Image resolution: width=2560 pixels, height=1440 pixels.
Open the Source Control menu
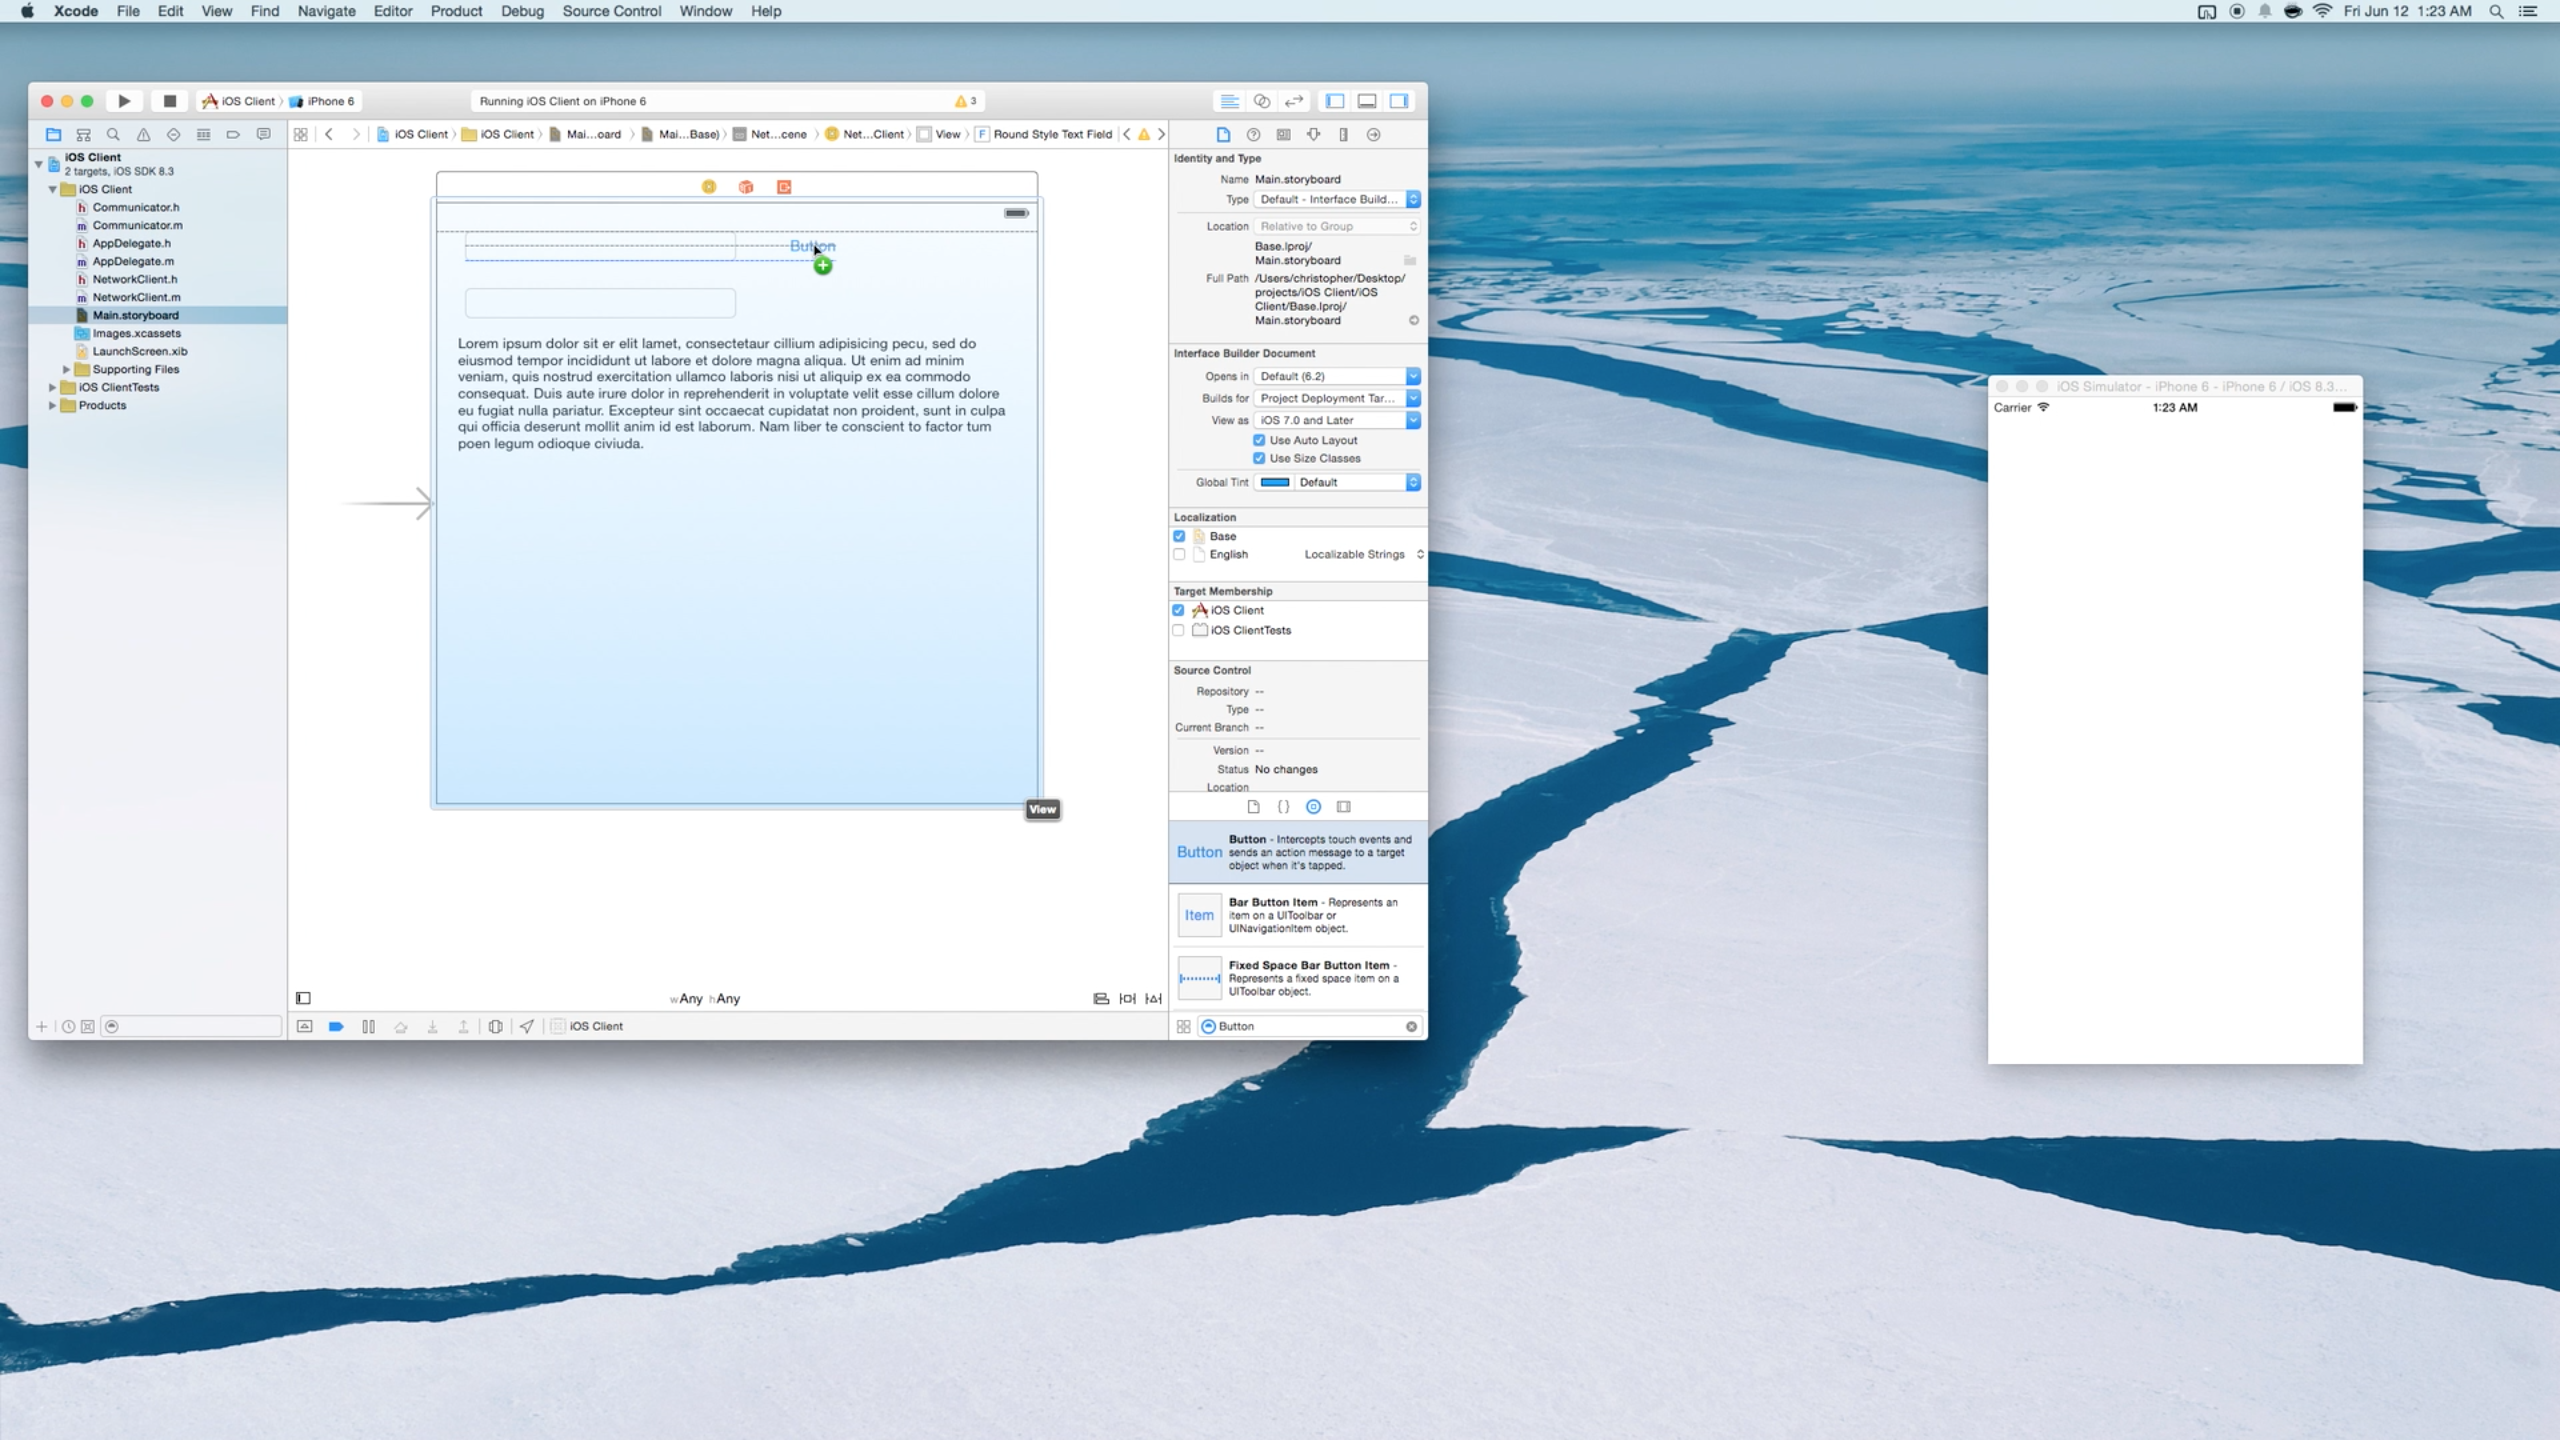[x=610, y=11]
